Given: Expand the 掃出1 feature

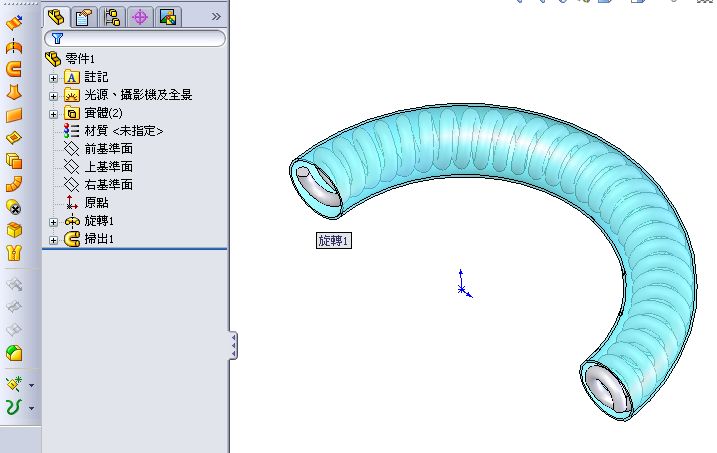Looking at the screenshot, I should click(x=54, y=240).
